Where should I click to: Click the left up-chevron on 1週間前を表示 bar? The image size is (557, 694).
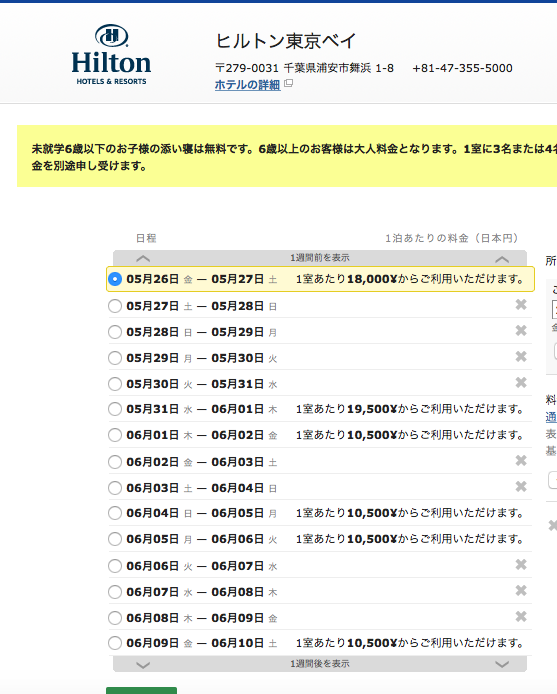tap(143, 258)
